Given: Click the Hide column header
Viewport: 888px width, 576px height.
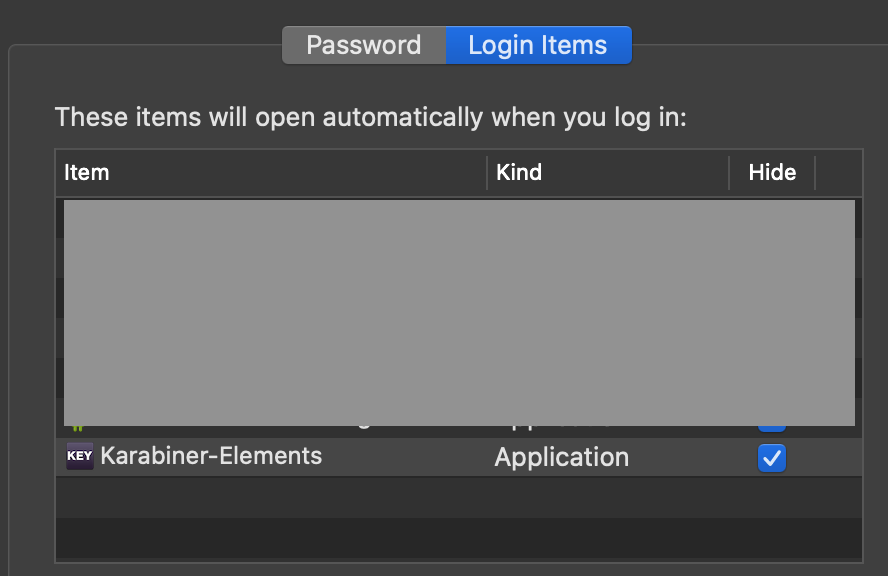Looking at the screenshot, I should [x=771, y=172].
